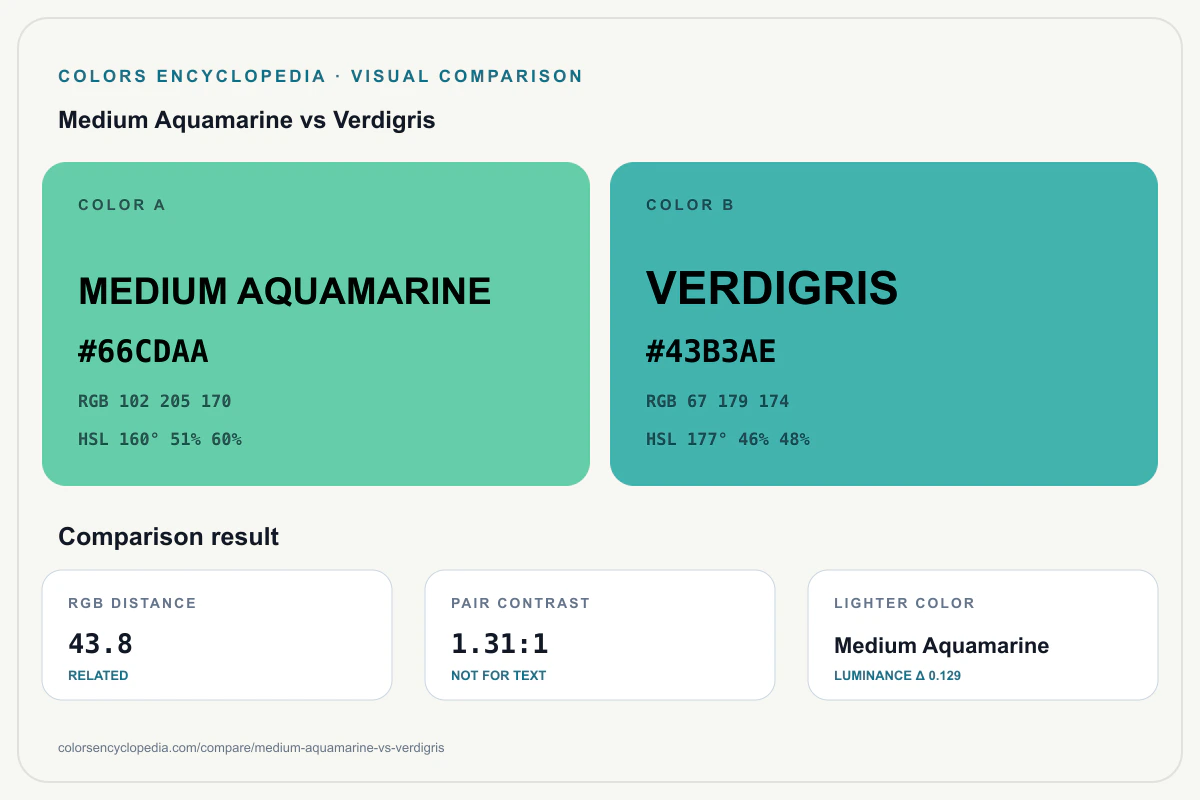Click the colorsencyclopedia.com compare URL
Image resolution: width=1200 pixels, height=800 pixels.
(x=252, y=747)
